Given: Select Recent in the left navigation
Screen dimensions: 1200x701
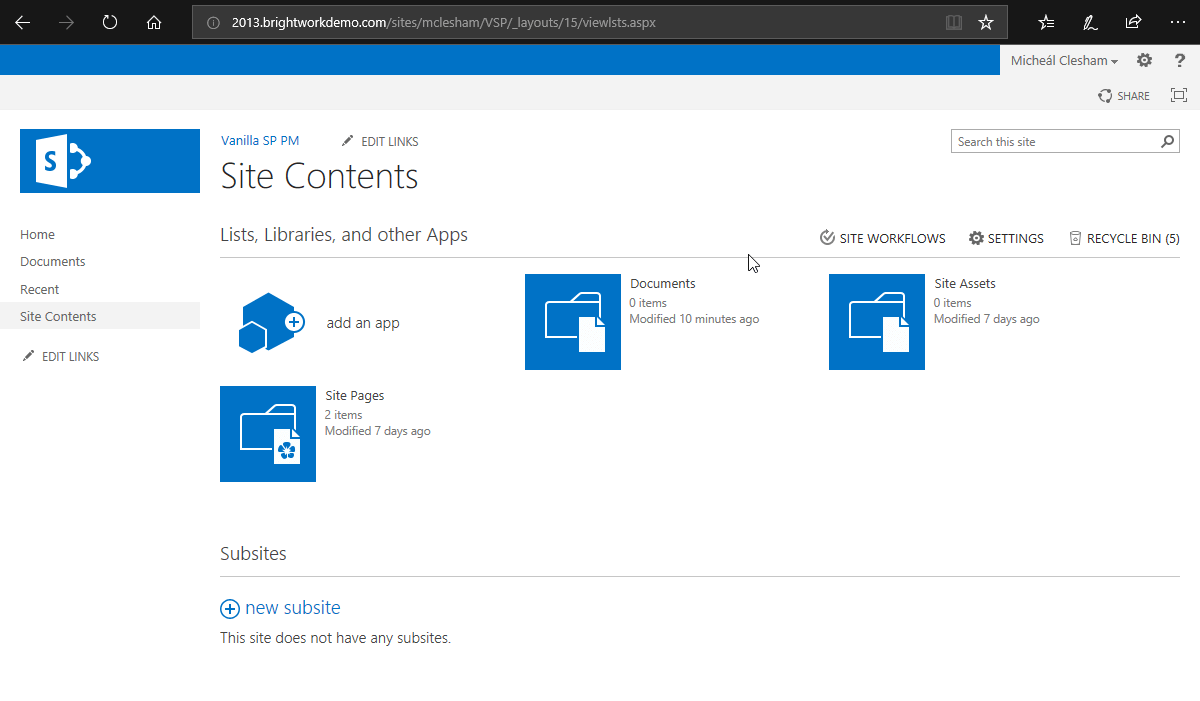Looking at the screenshot, I should tap(39, 289).
